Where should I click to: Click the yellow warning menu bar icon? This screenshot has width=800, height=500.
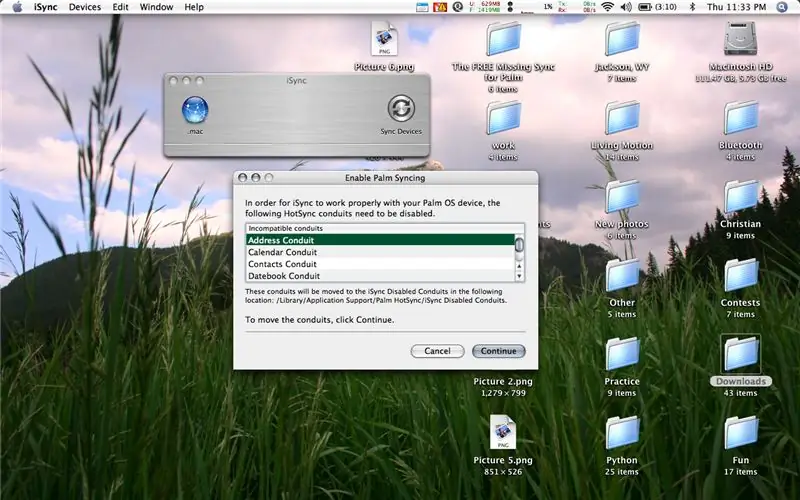coord(440,7)
